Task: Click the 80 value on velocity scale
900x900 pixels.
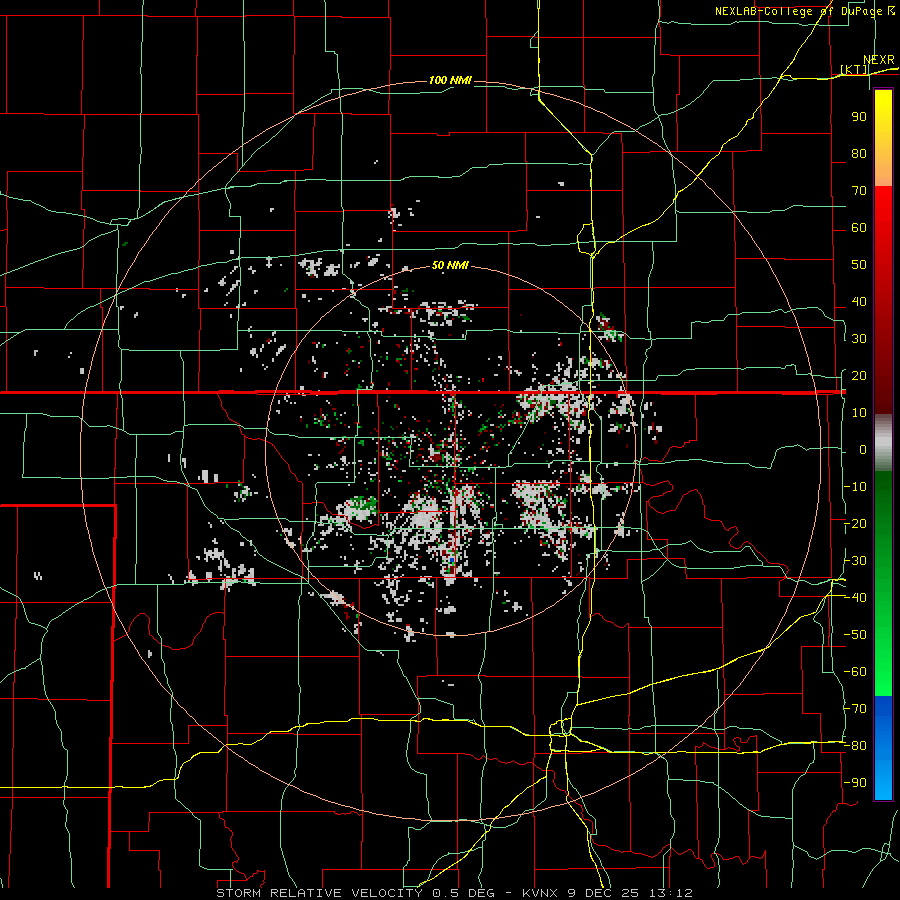Action: point(859,153)
